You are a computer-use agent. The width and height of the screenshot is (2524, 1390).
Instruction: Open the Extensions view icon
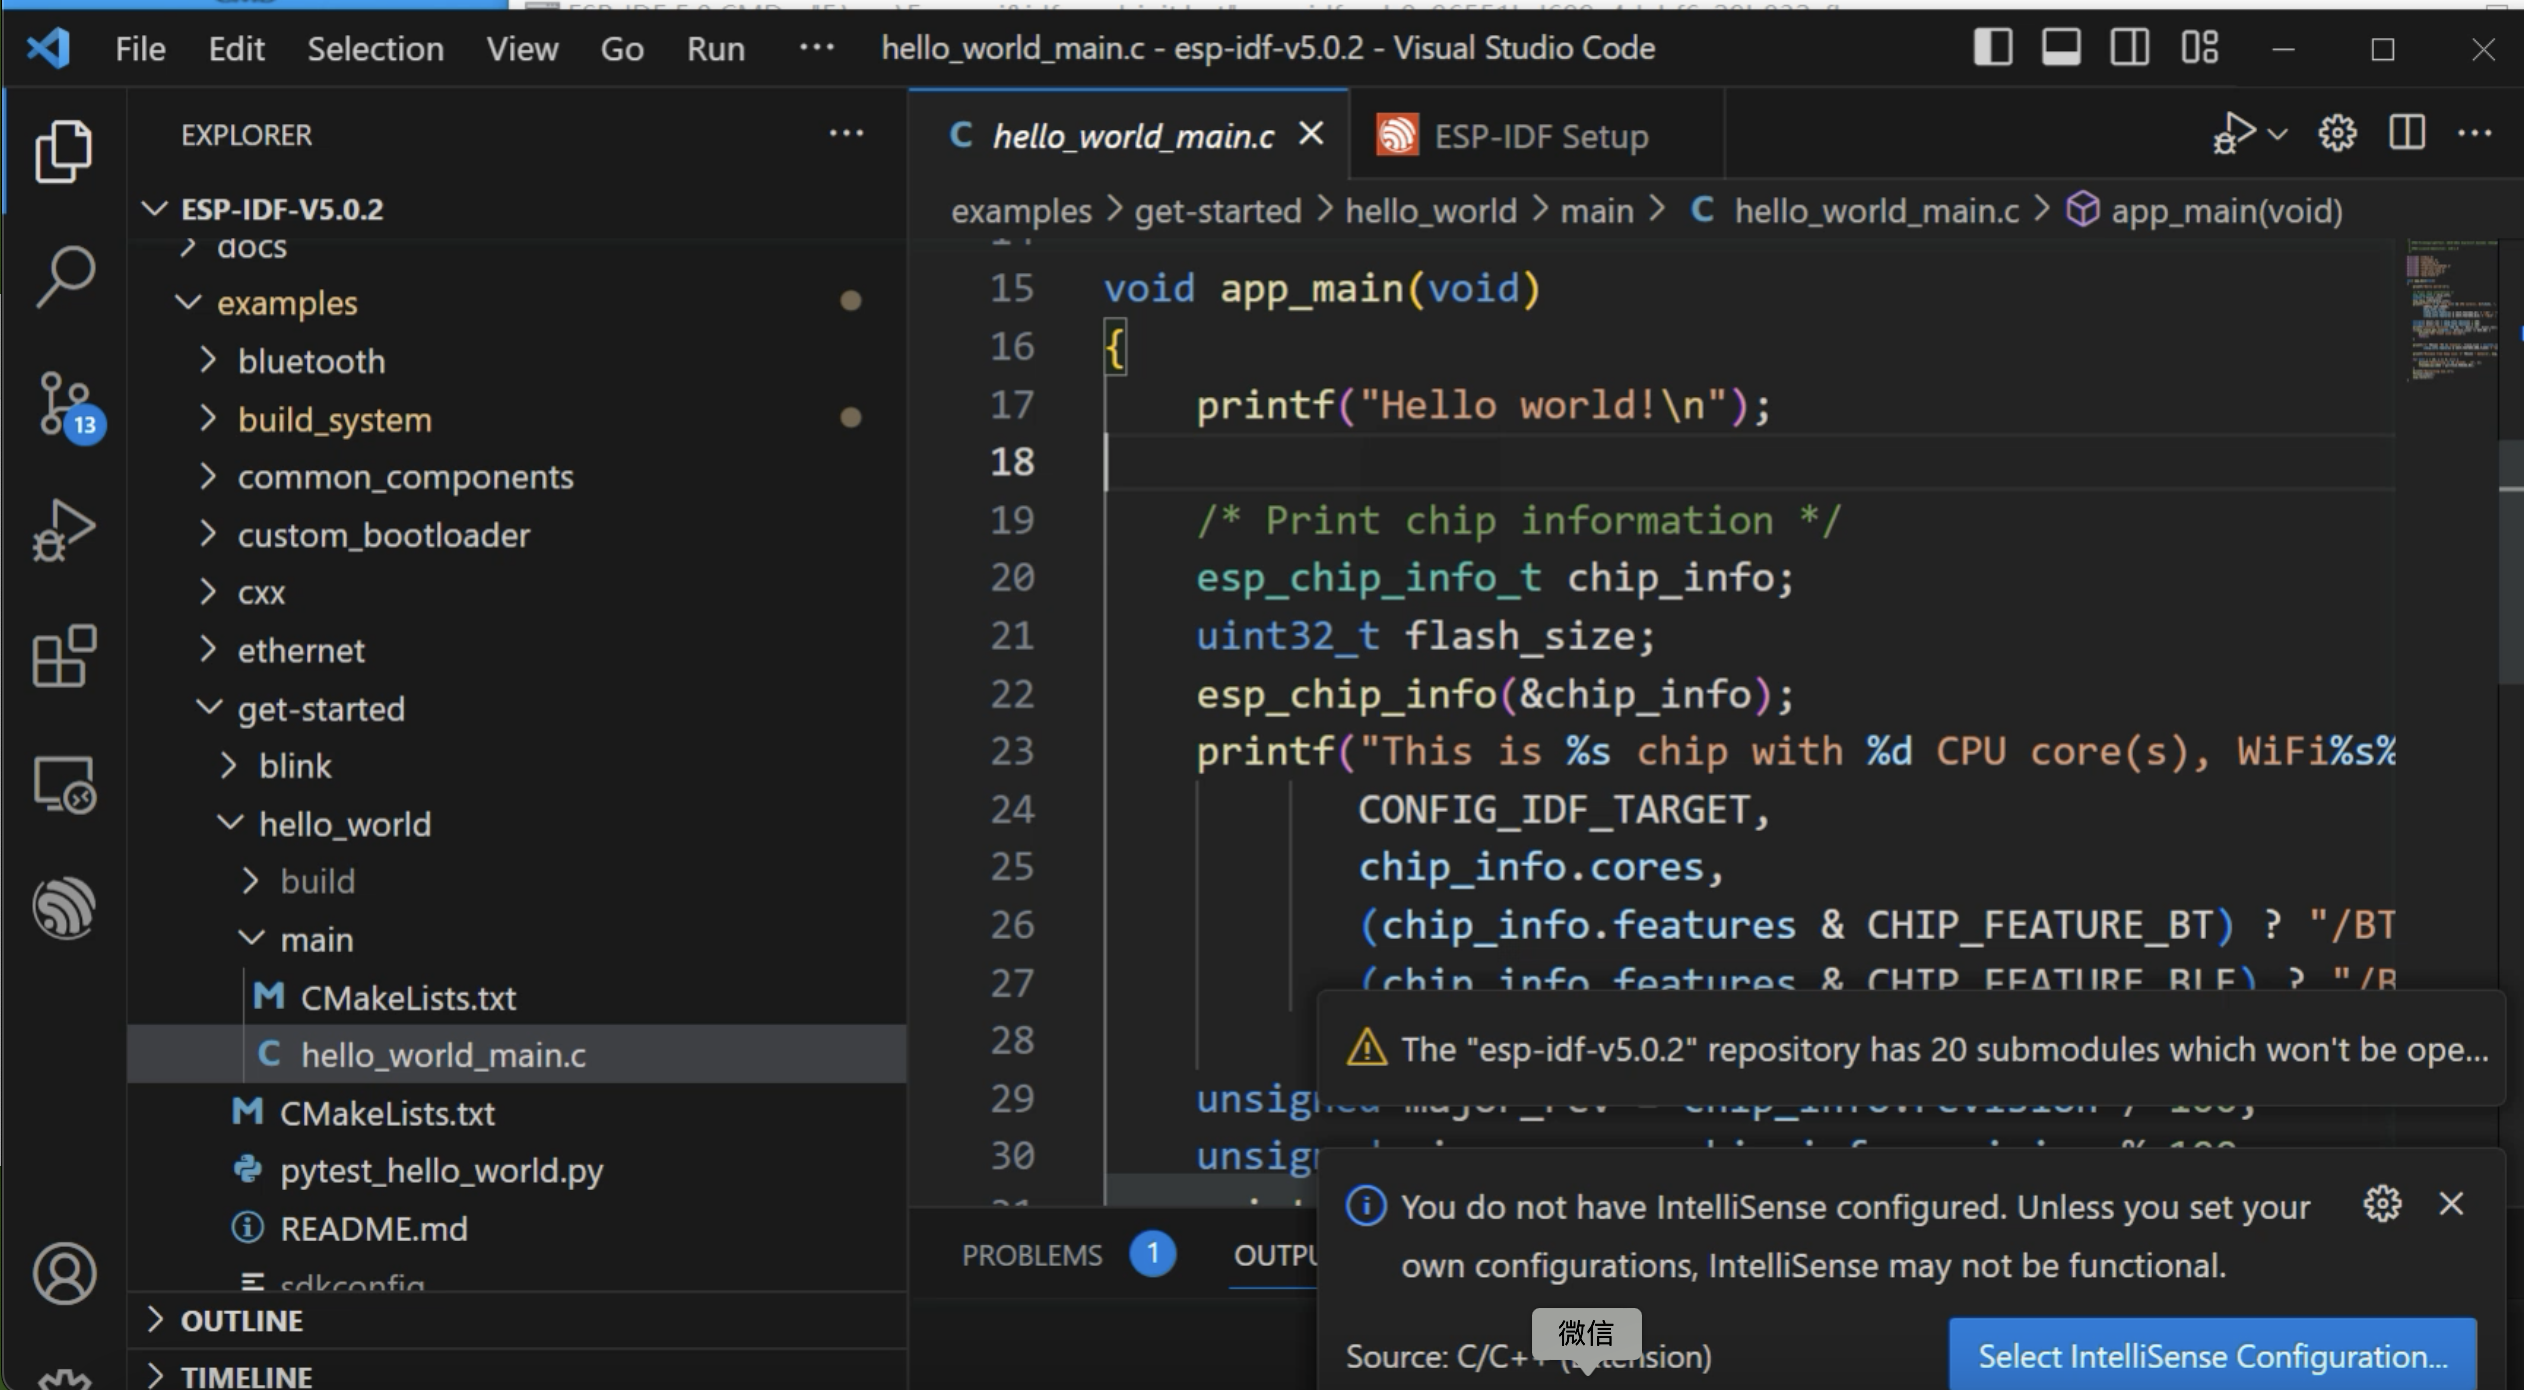coord(64,656)
